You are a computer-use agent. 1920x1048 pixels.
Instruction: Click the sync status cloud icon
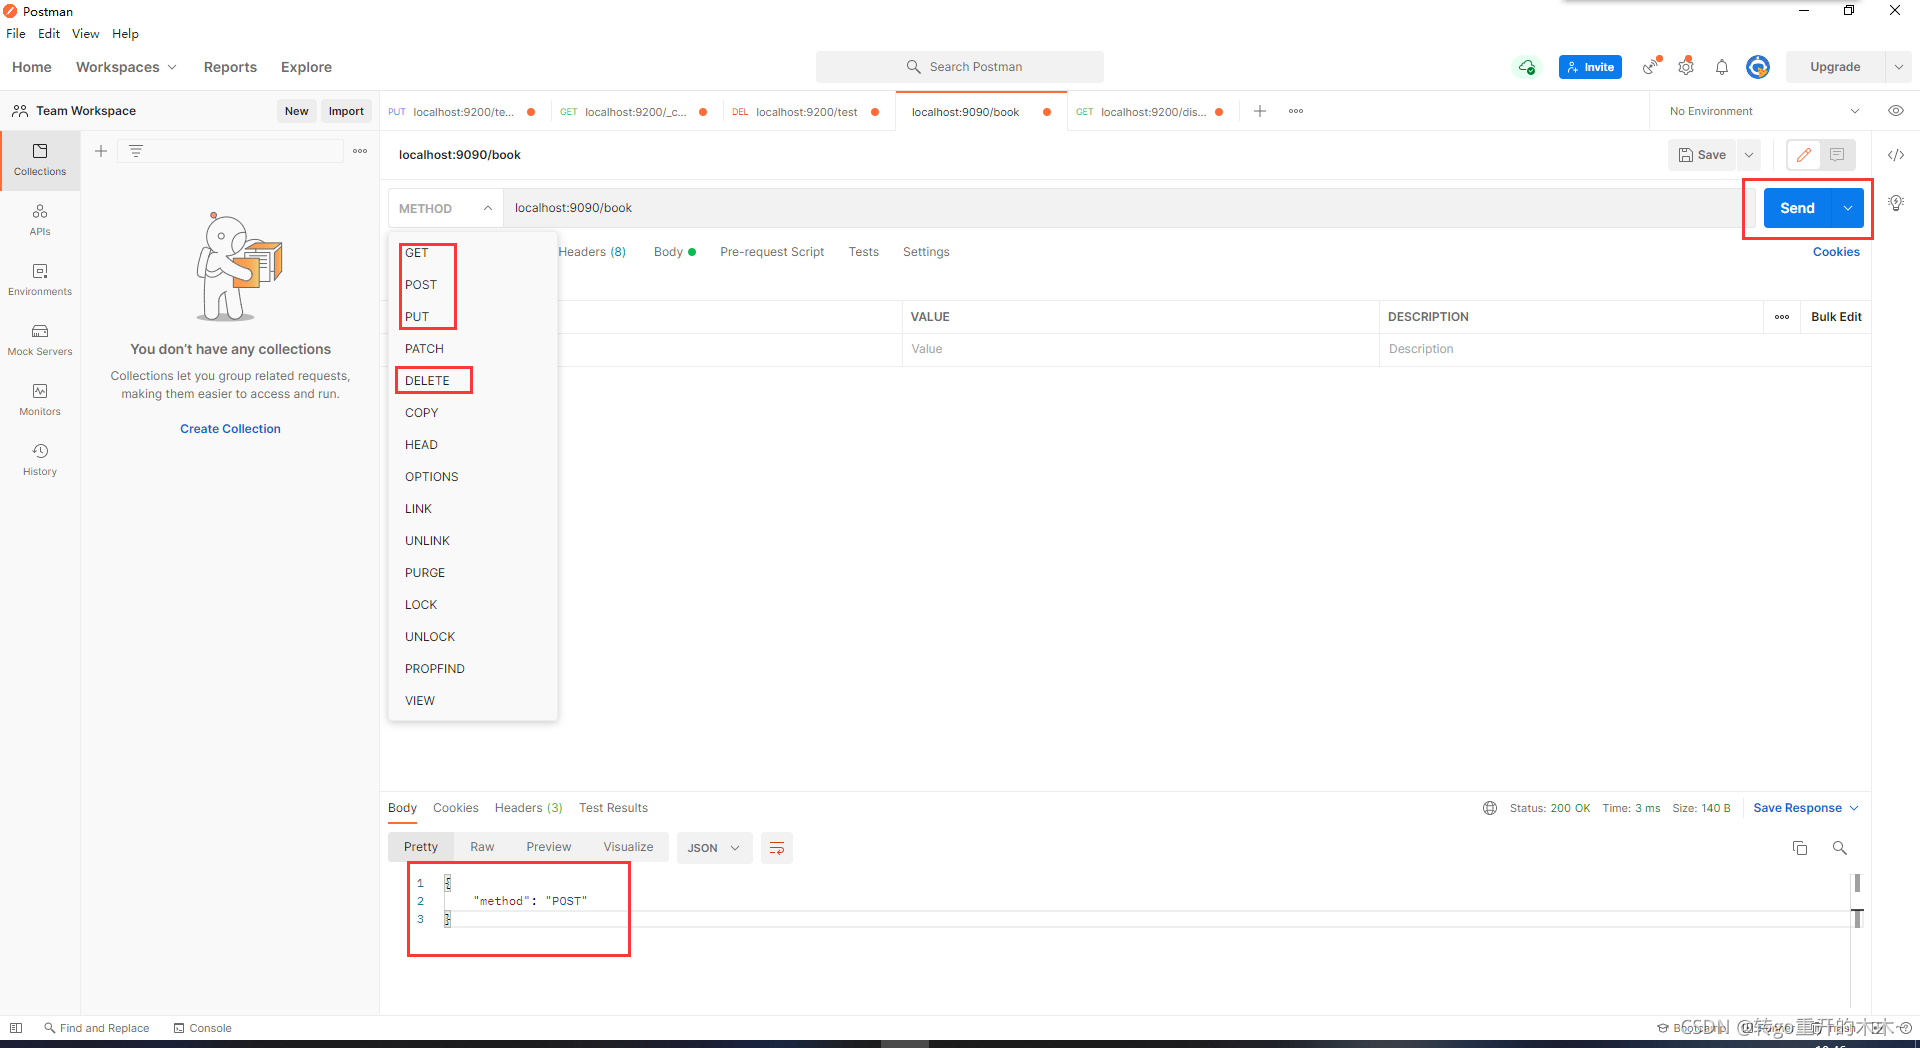1527,67
